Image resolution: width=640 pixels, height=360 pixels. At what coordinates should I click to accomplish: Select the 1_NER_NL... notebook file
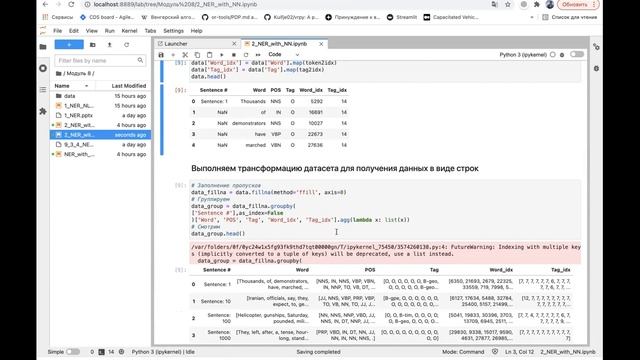coord(100,106)
